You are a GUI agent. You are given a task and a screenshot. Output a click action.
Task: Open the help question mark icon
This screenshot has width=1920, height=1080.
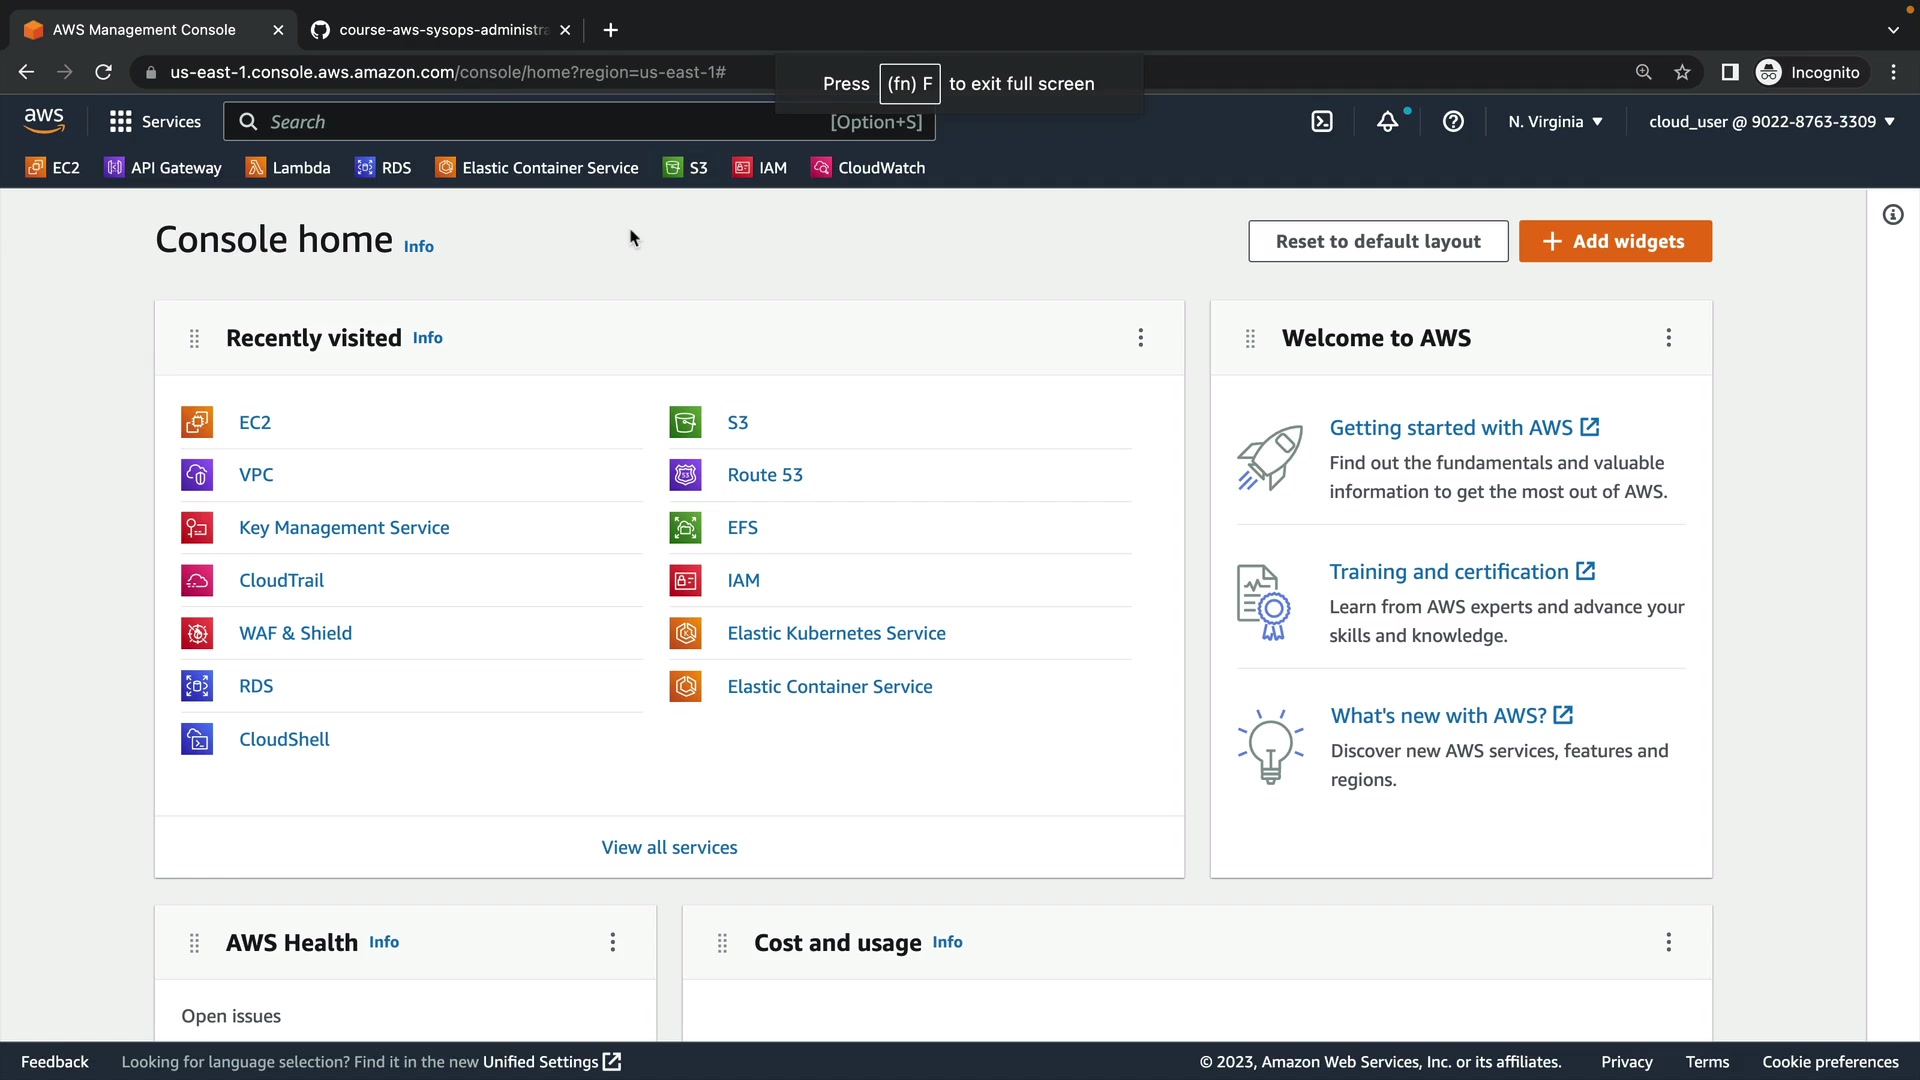(1453, 122)
